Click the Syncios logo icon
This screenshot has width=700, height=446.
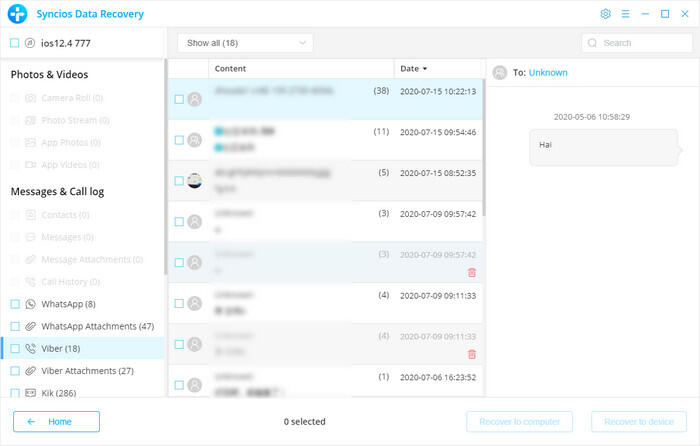[16, 14]
